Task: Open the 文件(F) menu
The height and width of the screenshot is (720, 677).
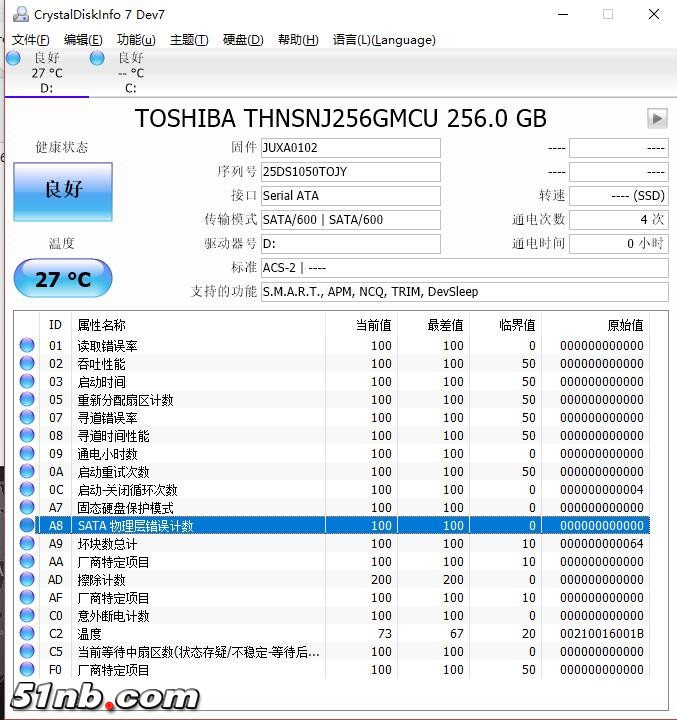Action: click(30, 40)
